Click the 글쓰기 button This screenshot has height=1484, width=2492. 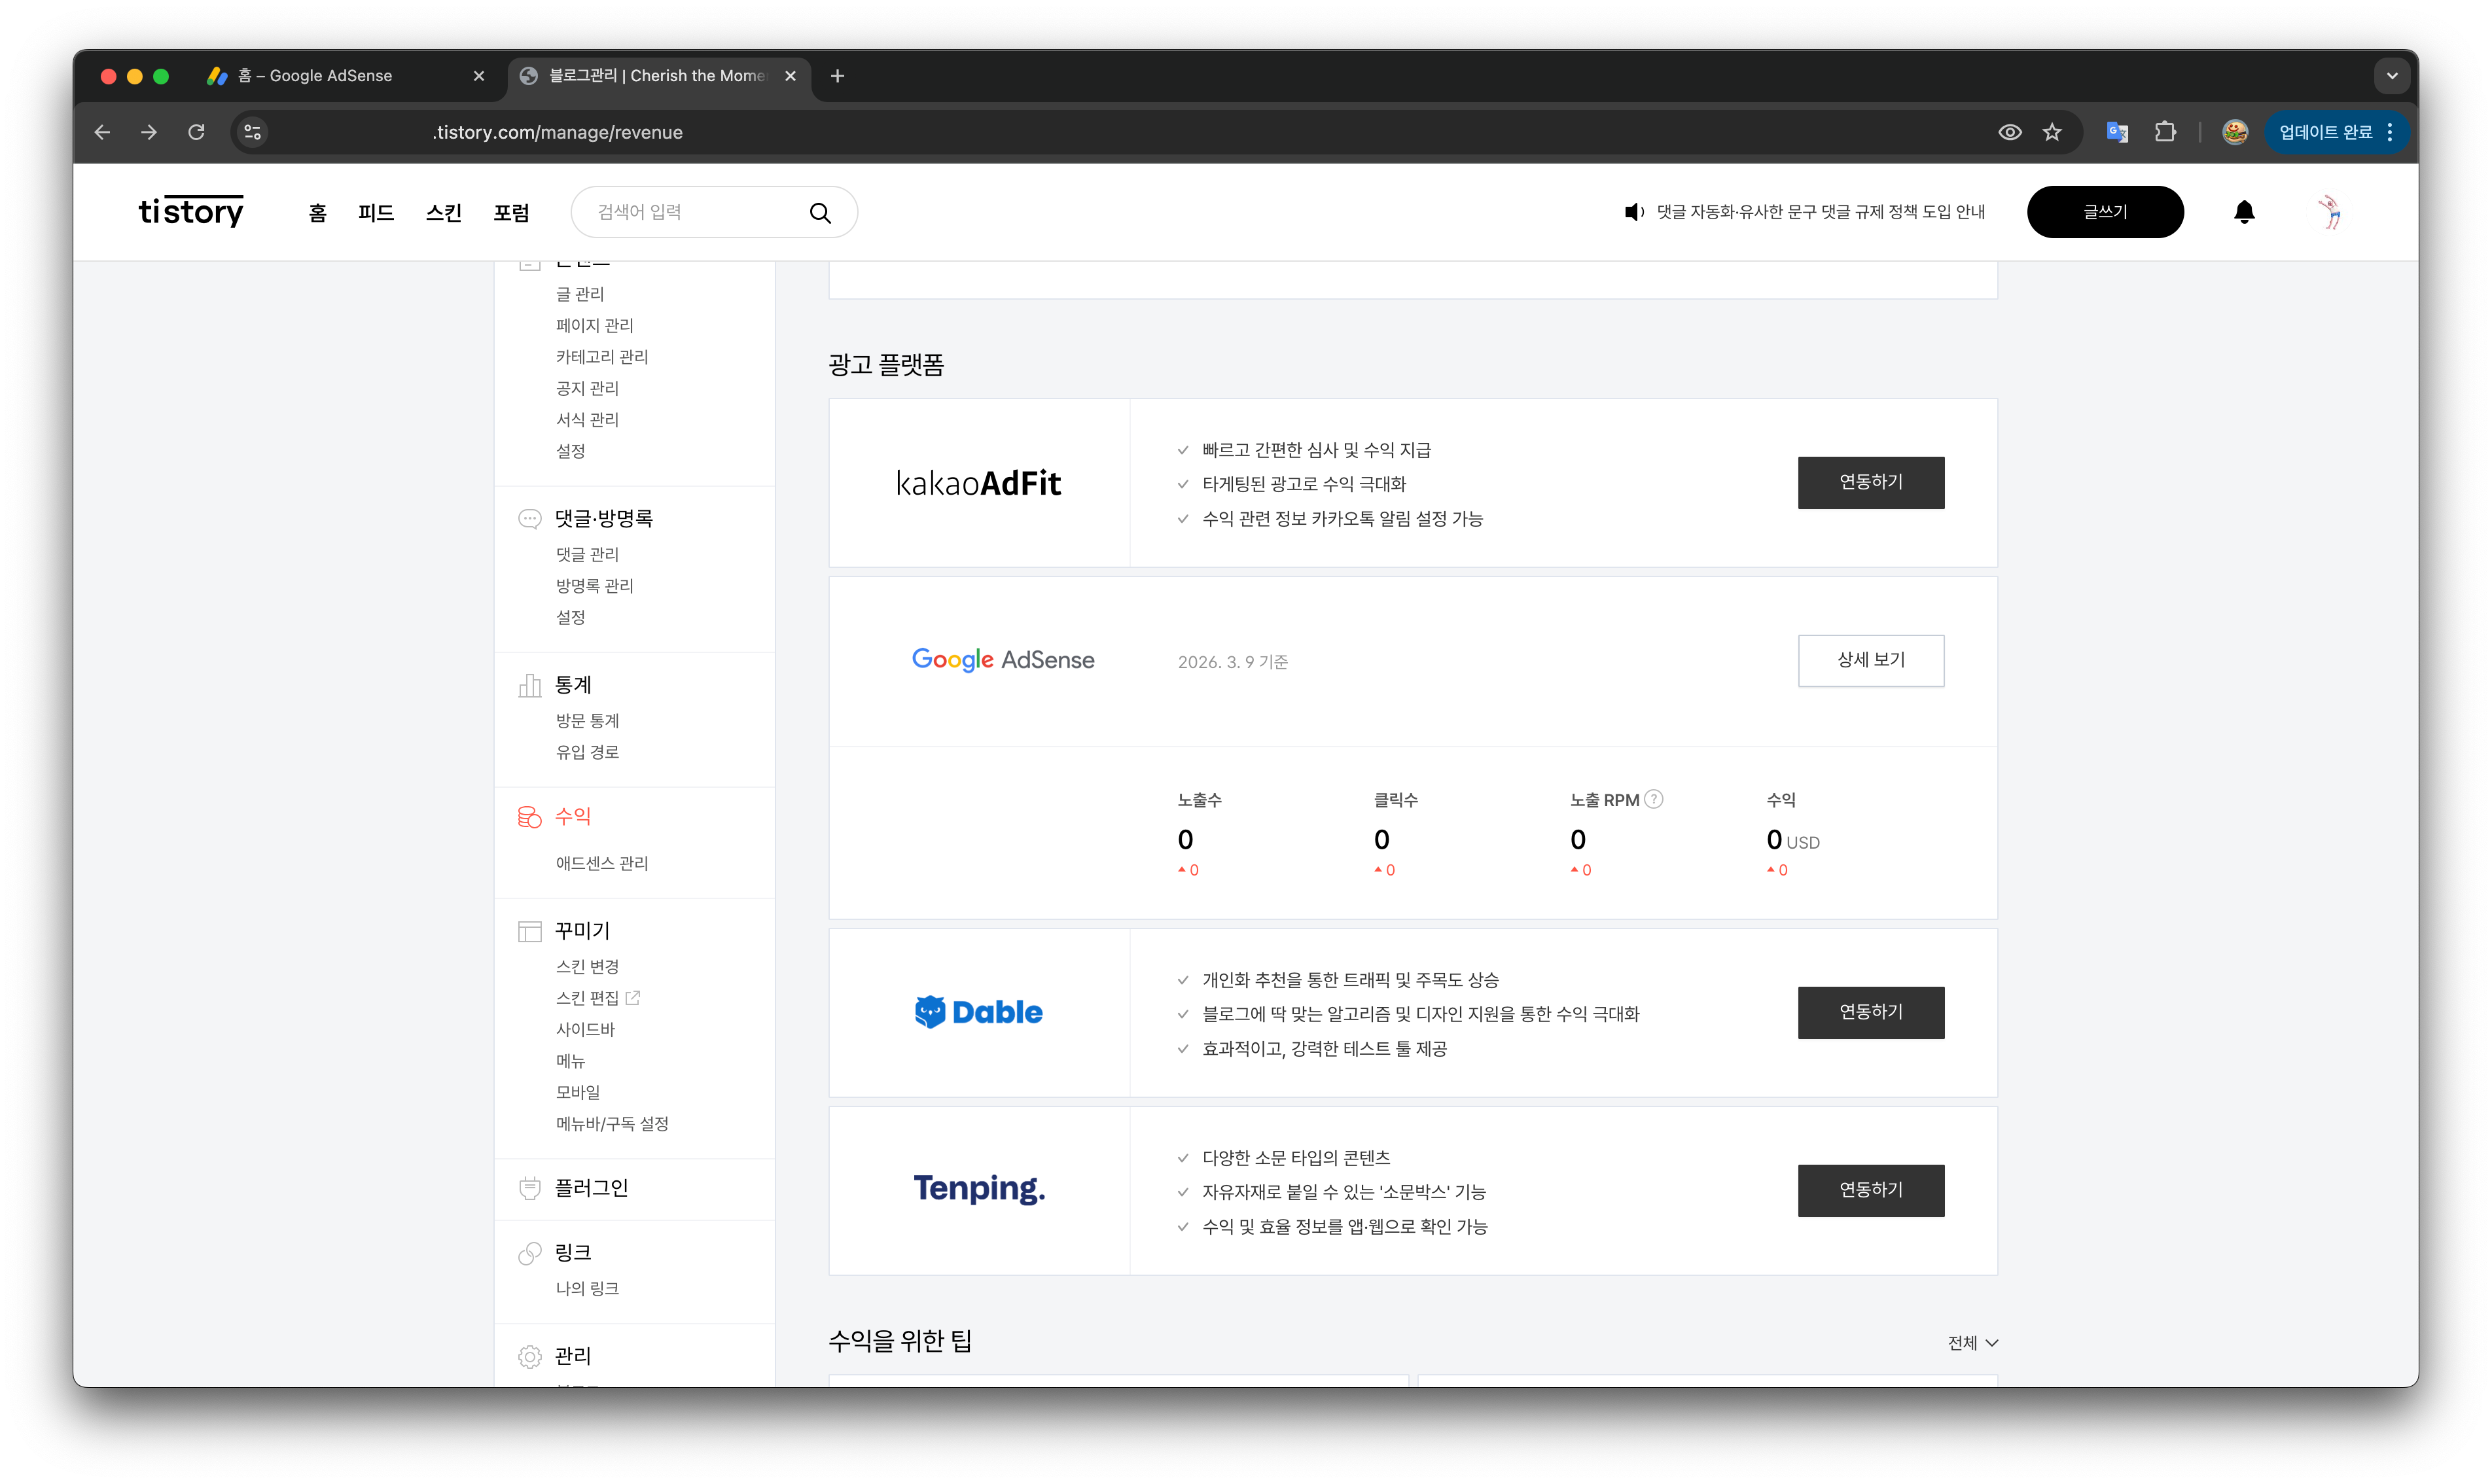2106,212
